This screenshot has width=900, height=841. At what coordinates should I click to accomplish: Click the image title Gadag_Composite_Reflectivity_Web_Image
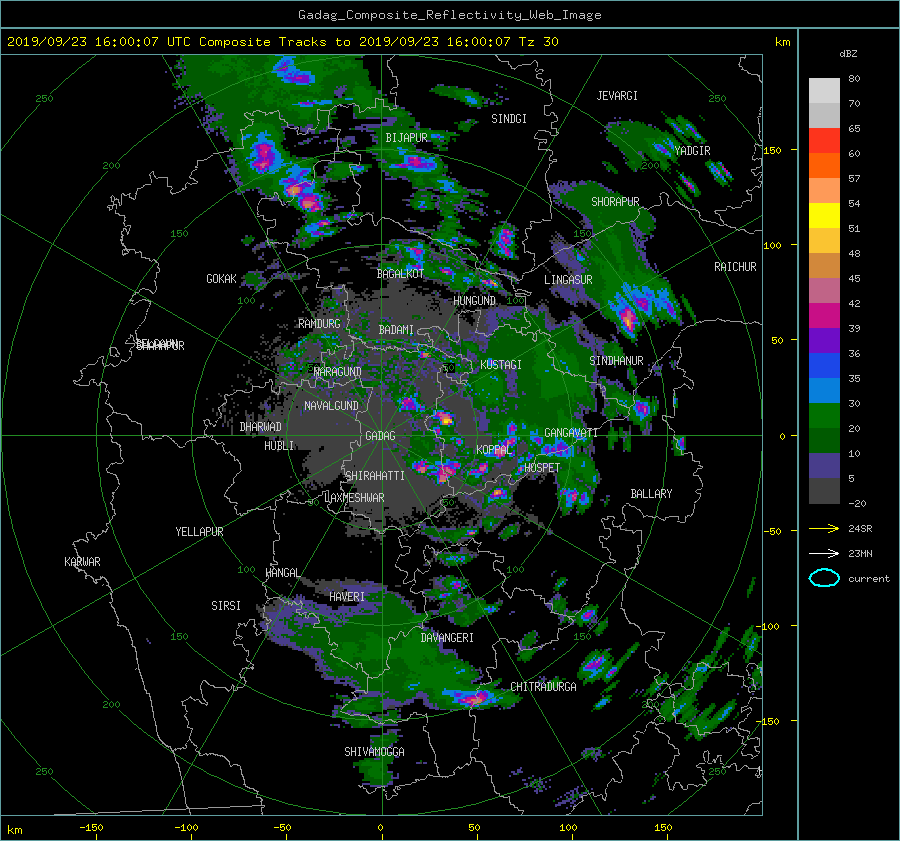[x=449, y=15]
